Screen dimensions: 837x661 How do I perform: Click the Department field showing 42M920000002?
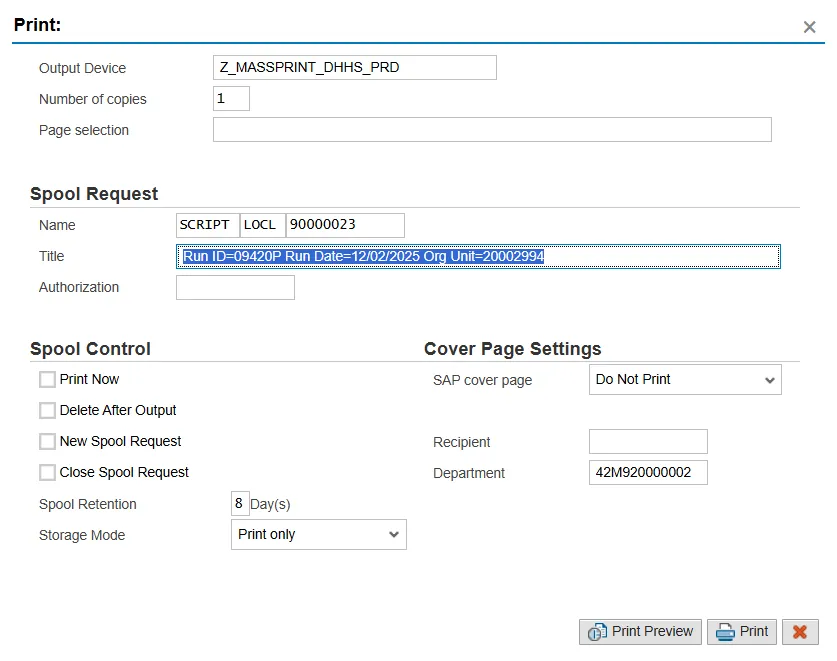coord(648,473)
